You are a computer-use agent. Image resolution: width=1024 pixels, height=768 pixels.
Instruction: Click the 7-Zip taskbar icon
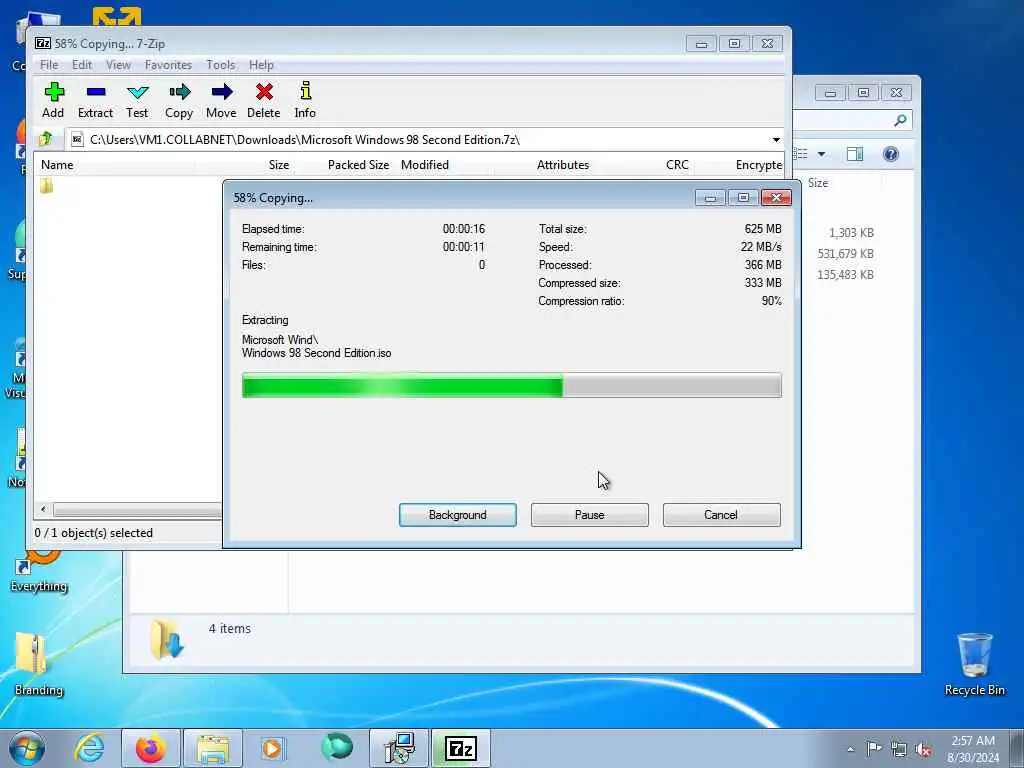(461, 748)
